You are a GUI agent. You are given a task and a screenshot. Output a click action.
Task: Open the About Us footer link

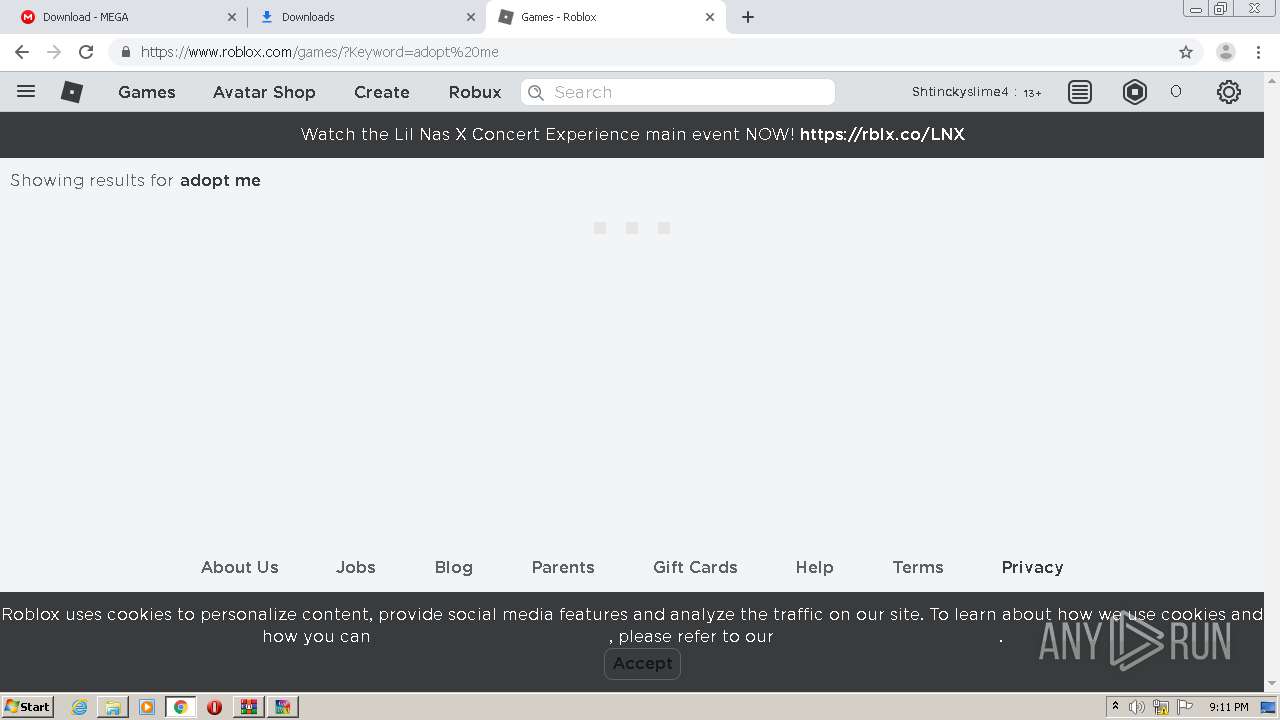coord(240,567)
